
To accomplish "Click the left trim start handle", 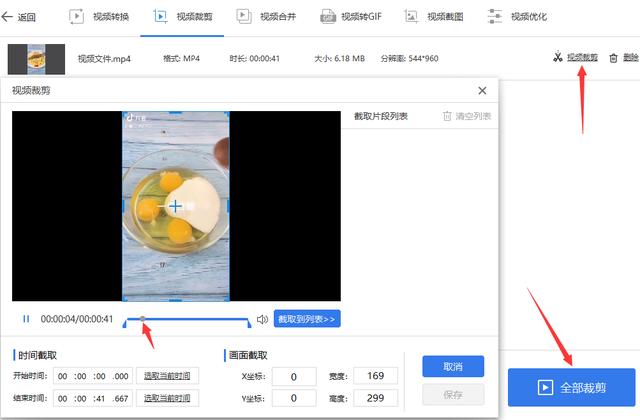I will click(125, 324).
